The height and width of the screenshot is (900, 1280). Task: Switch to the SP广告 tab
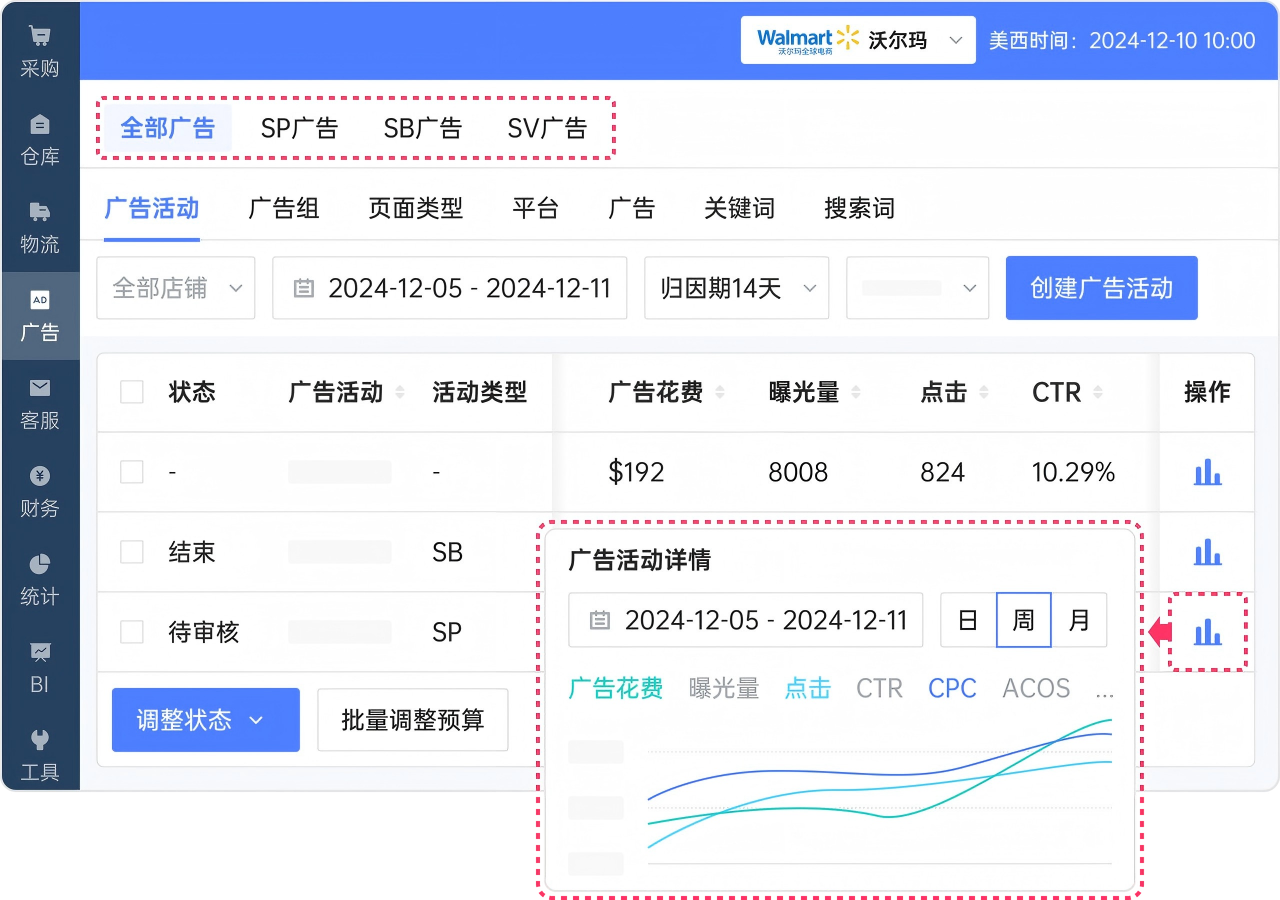point(299,128)
